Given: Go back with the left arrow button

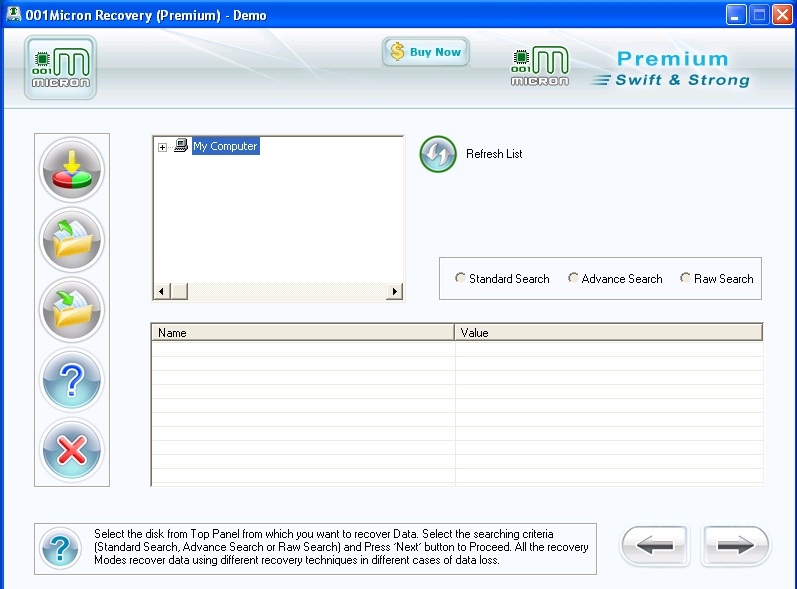Looking at the screenshot, I should [x=655, y=546].
